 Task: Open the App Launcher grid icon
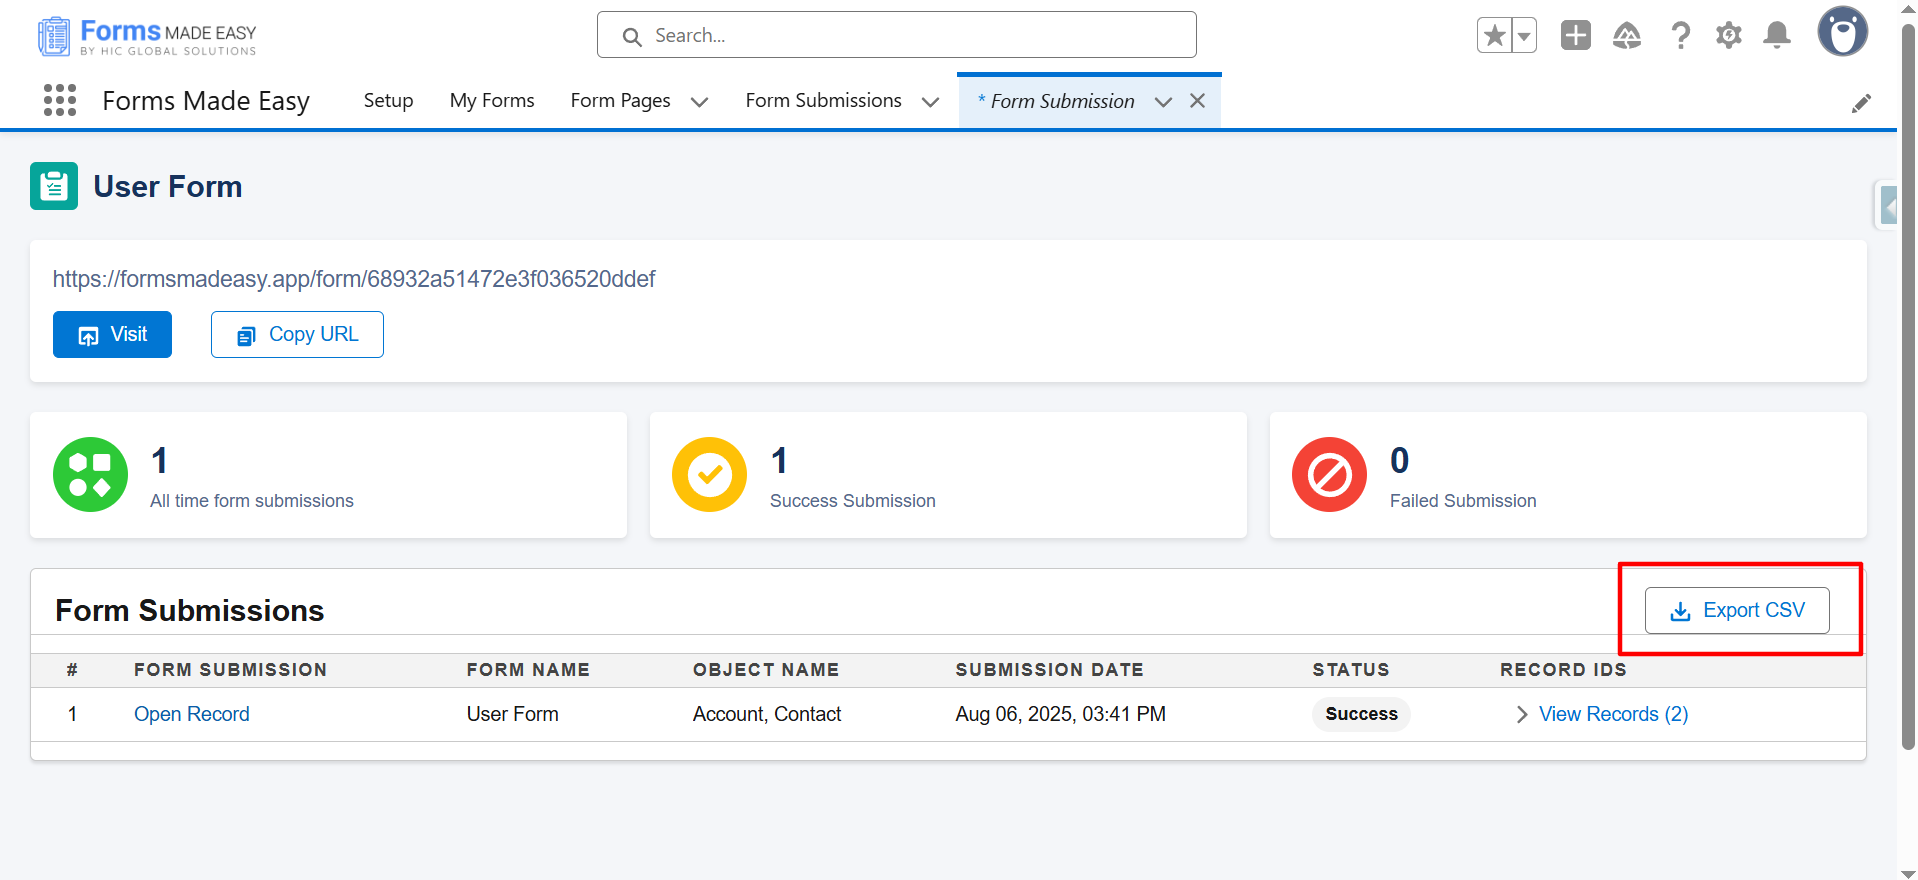(60, 100)
